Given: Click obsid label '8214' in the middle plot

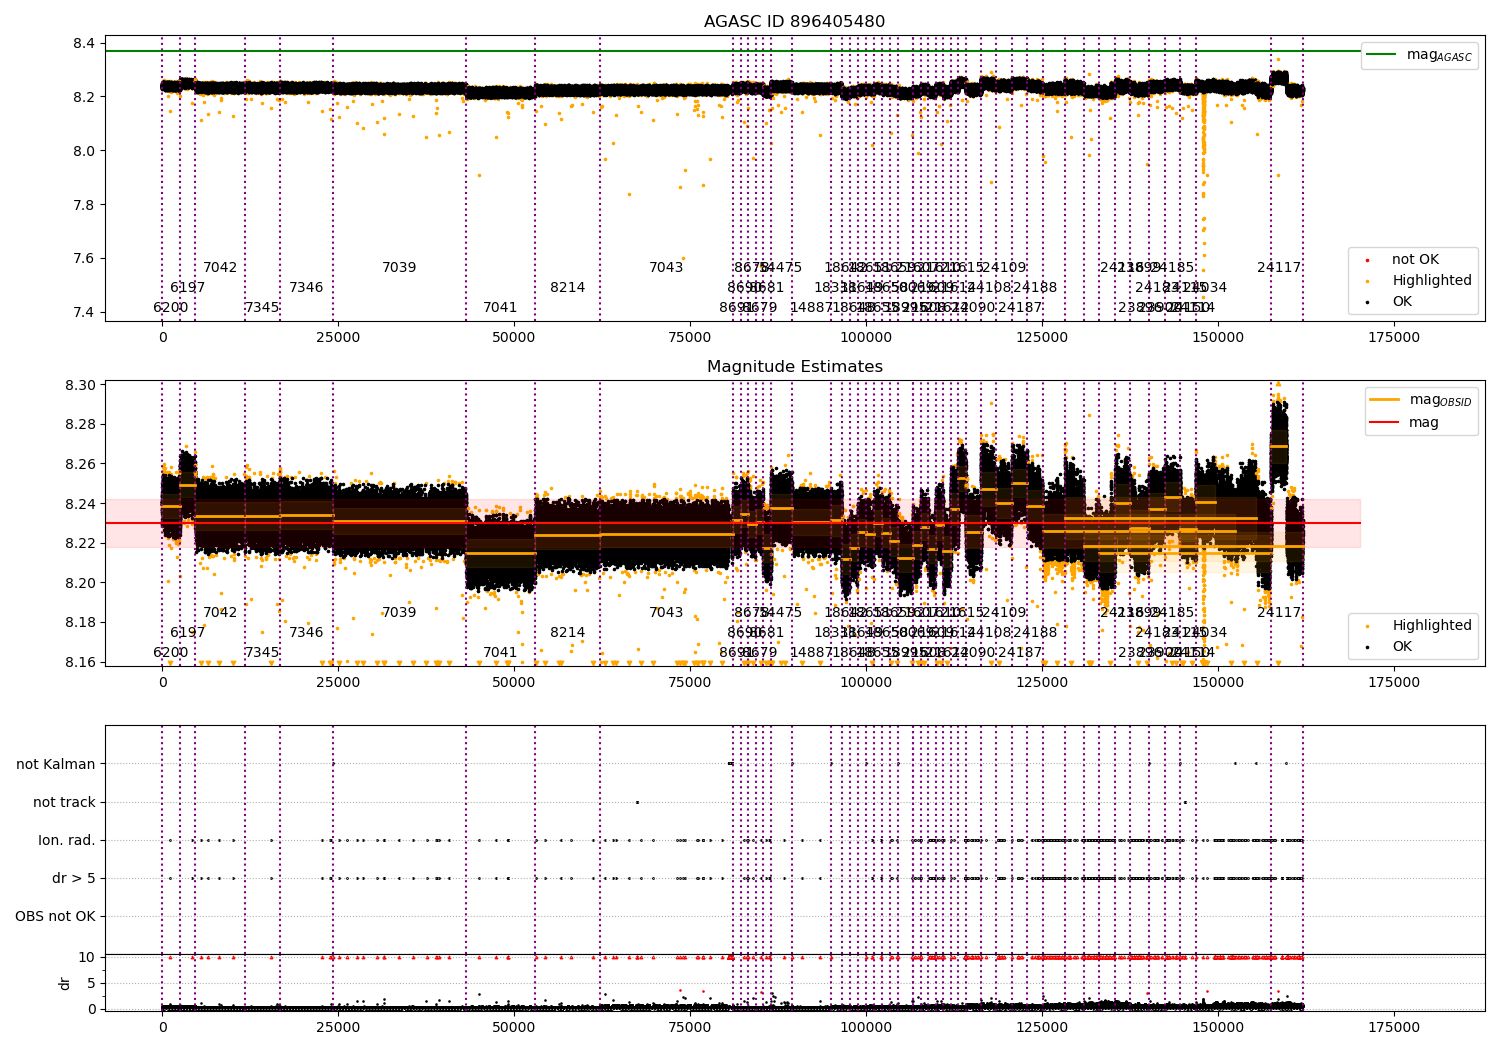Looking at the screenshot, I should click(567, 633).
